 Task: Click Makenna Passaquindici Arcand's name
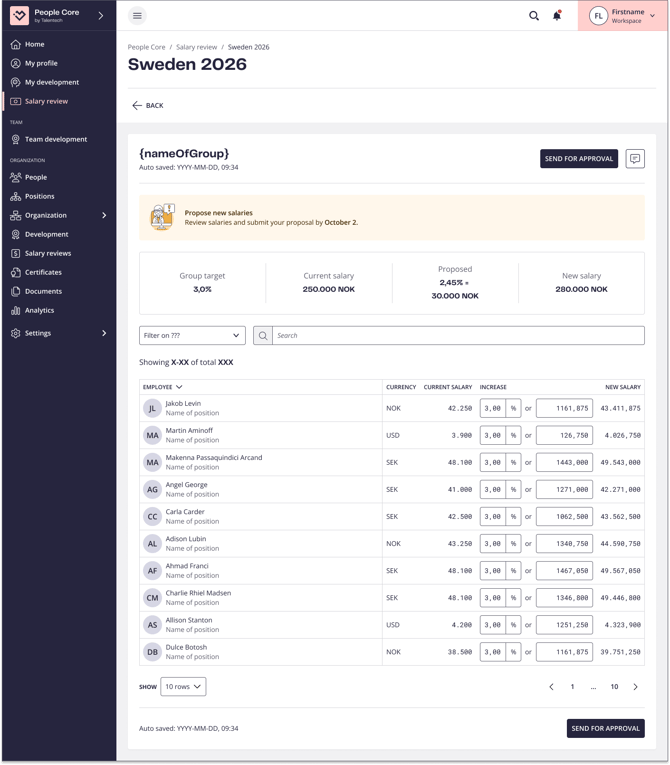(x=214, y=458)
